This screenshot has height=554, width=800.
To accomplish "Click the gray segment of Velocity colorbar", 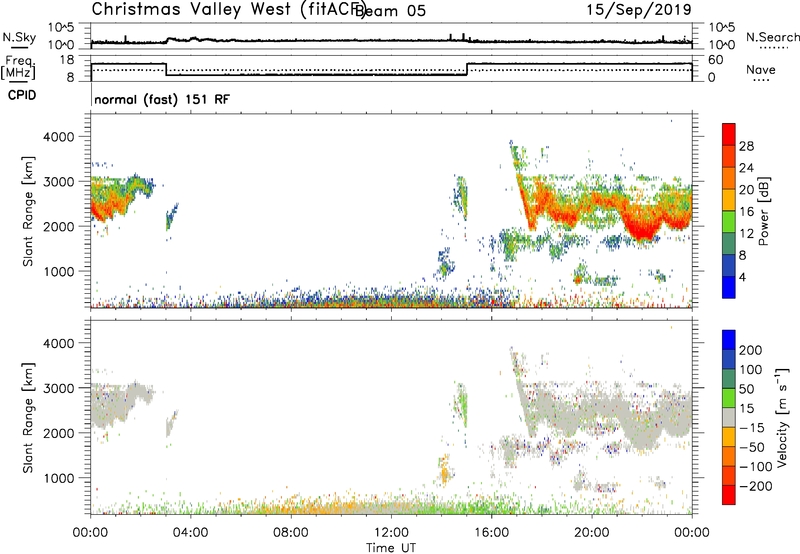I will pos(729,418).
